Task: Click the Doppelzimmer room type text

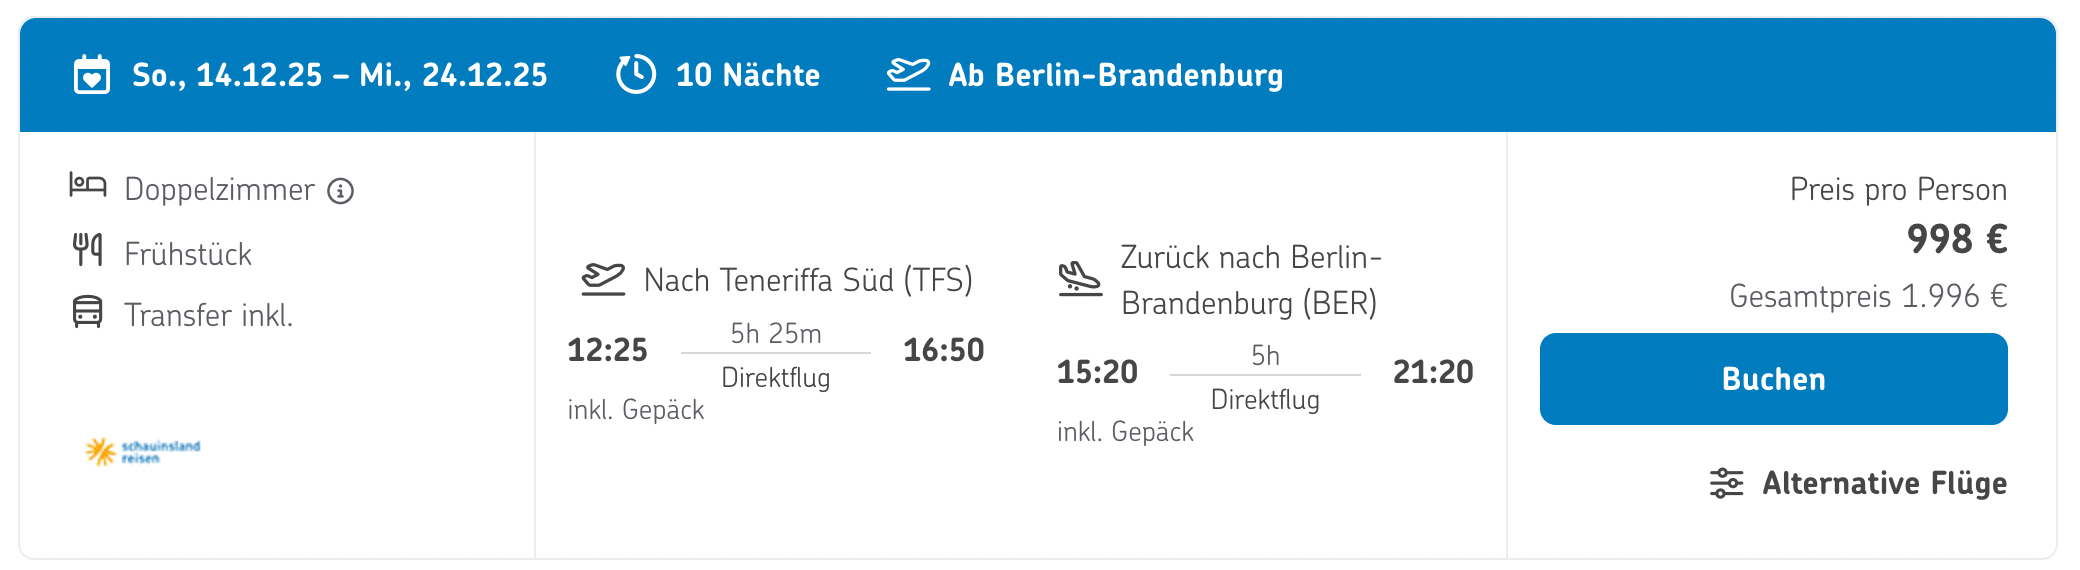Action: 219,190
